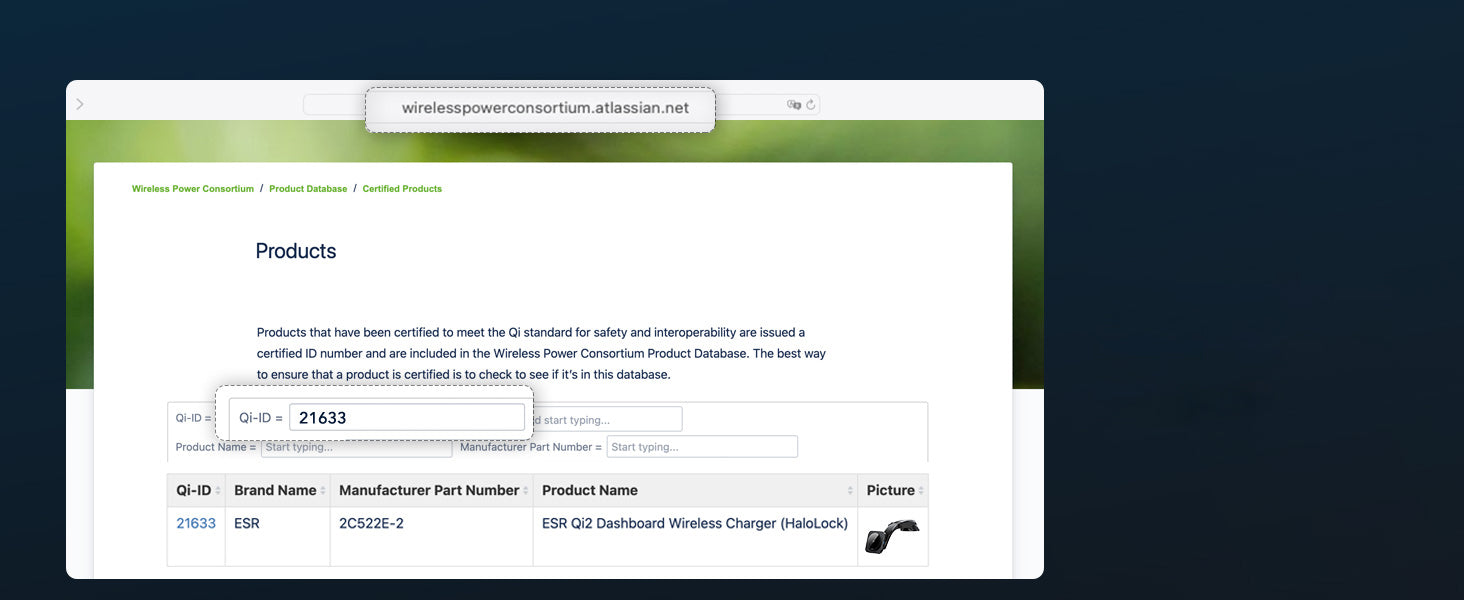Sort by Qi-ID column arrows
Image resolution: width=1464 pixels, height=600 pixels.
[x=217, y=491]
